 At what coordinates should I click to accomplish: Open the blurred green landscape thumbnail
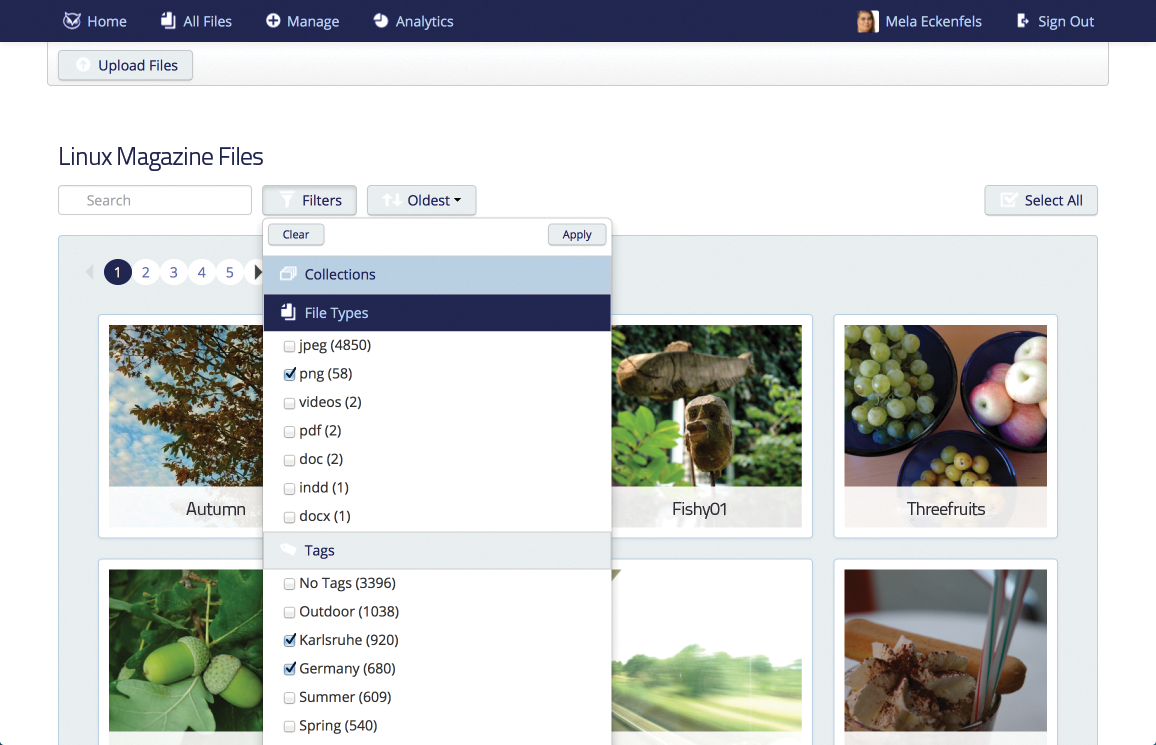706,652
